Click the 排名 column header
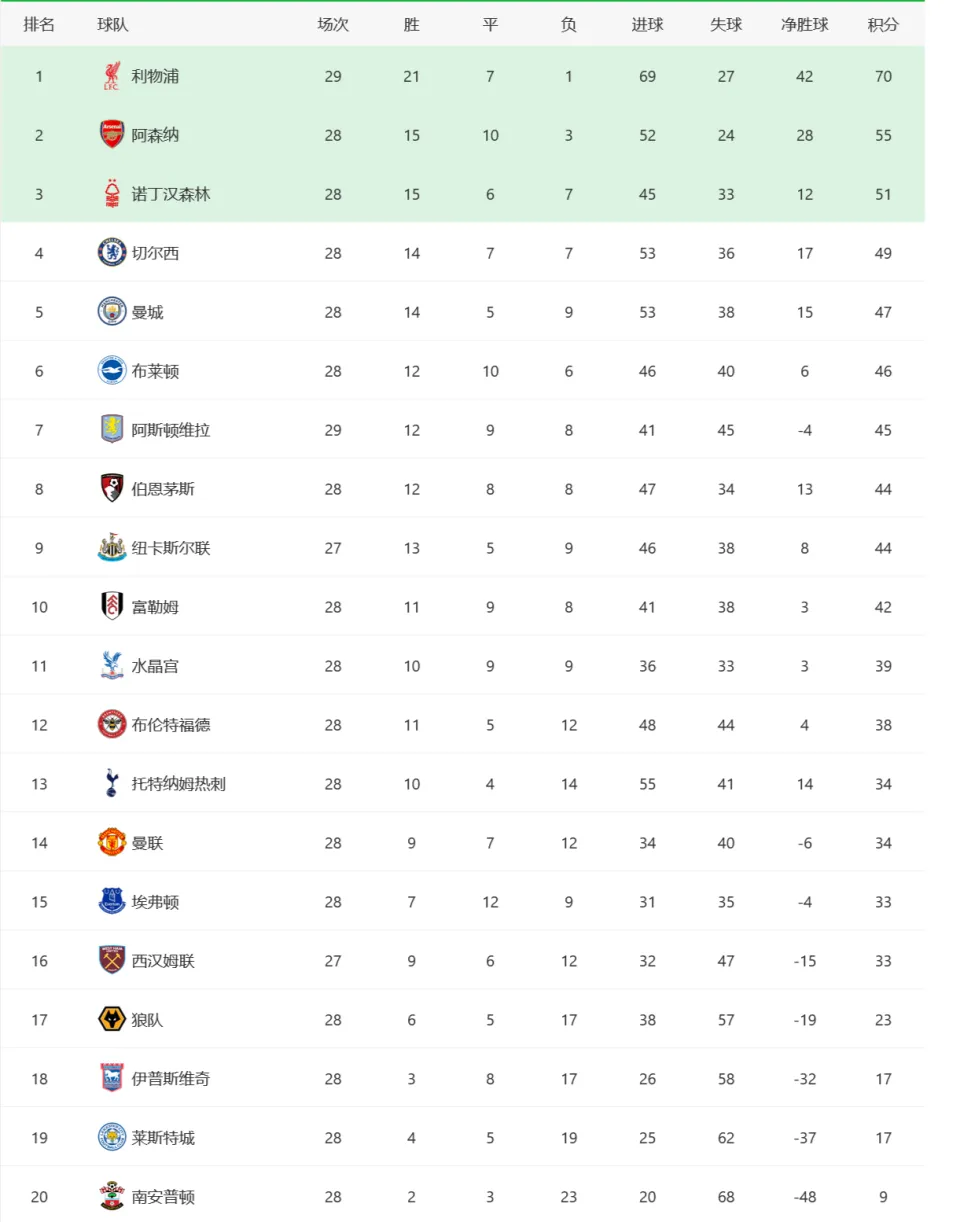Image resolution: width=960 pixels, height=1222 pixels. pyautogui.click(x=39, y=25)
